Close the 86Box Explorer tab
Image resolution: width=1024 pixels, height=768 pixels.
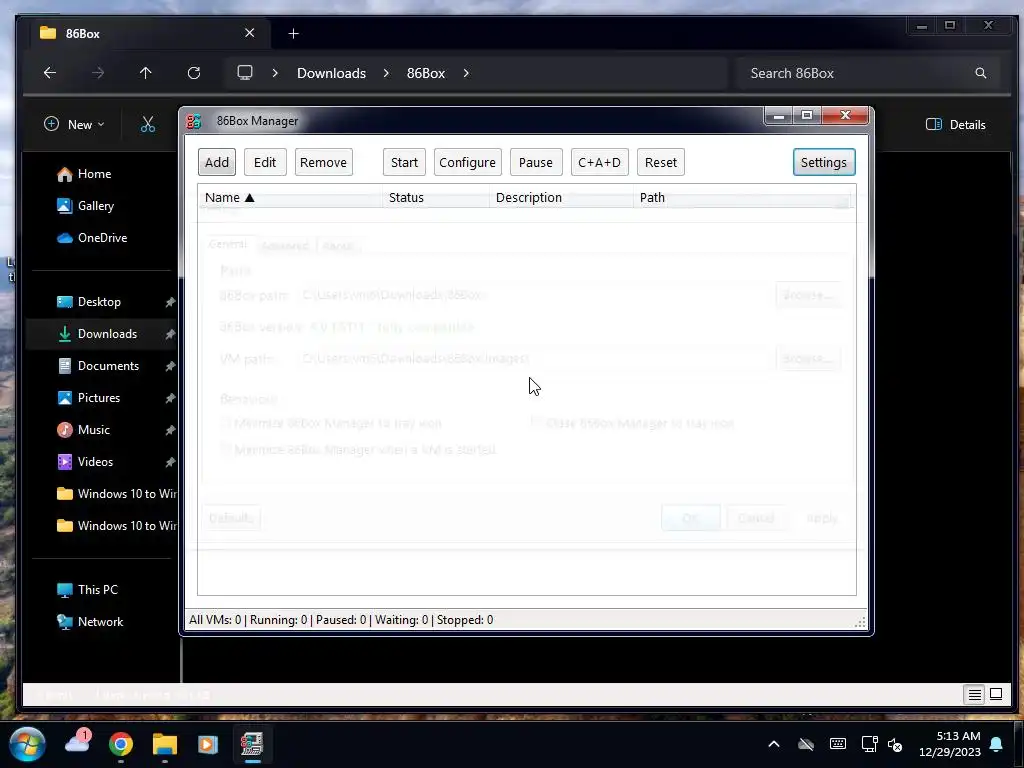pyautogui.click(x=249, y=33)
